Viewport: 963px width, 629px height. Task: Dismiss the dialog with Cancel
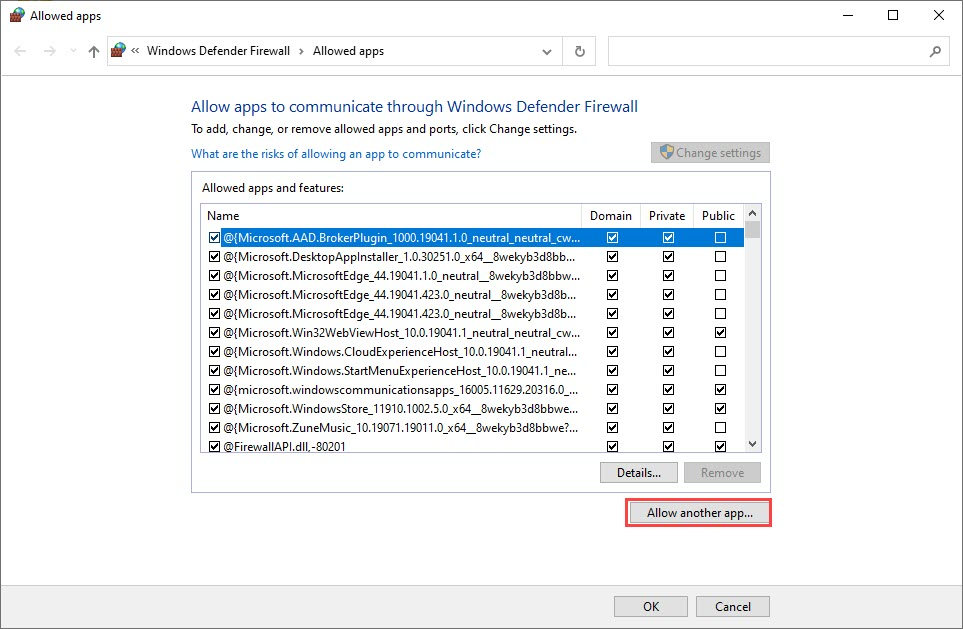(733, 606)
